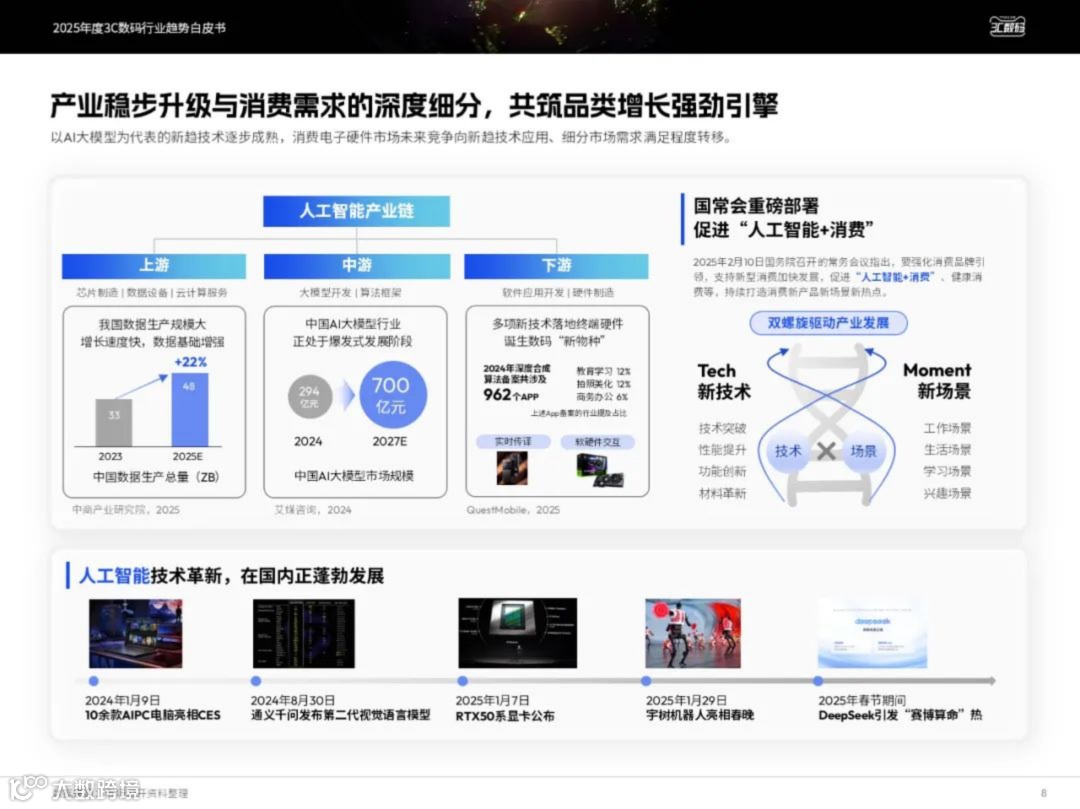
Task: Click the 芯片制造 | 数据设备 | 云计算服务 subtitle
Action: 152,293
